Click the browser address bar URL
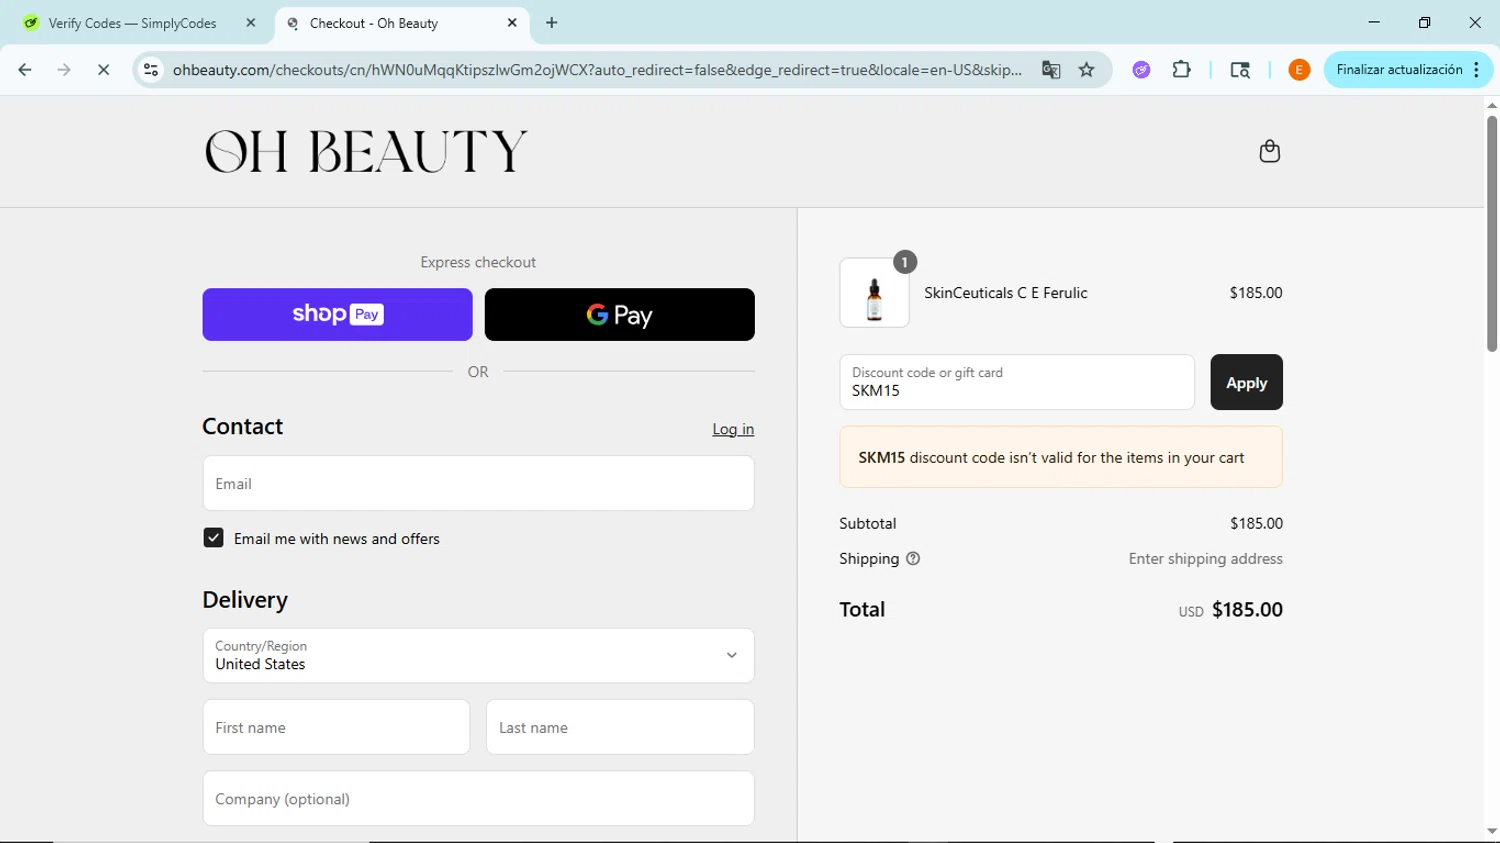The height and width of the screenshot is (843, 1500). coord(597,70)
